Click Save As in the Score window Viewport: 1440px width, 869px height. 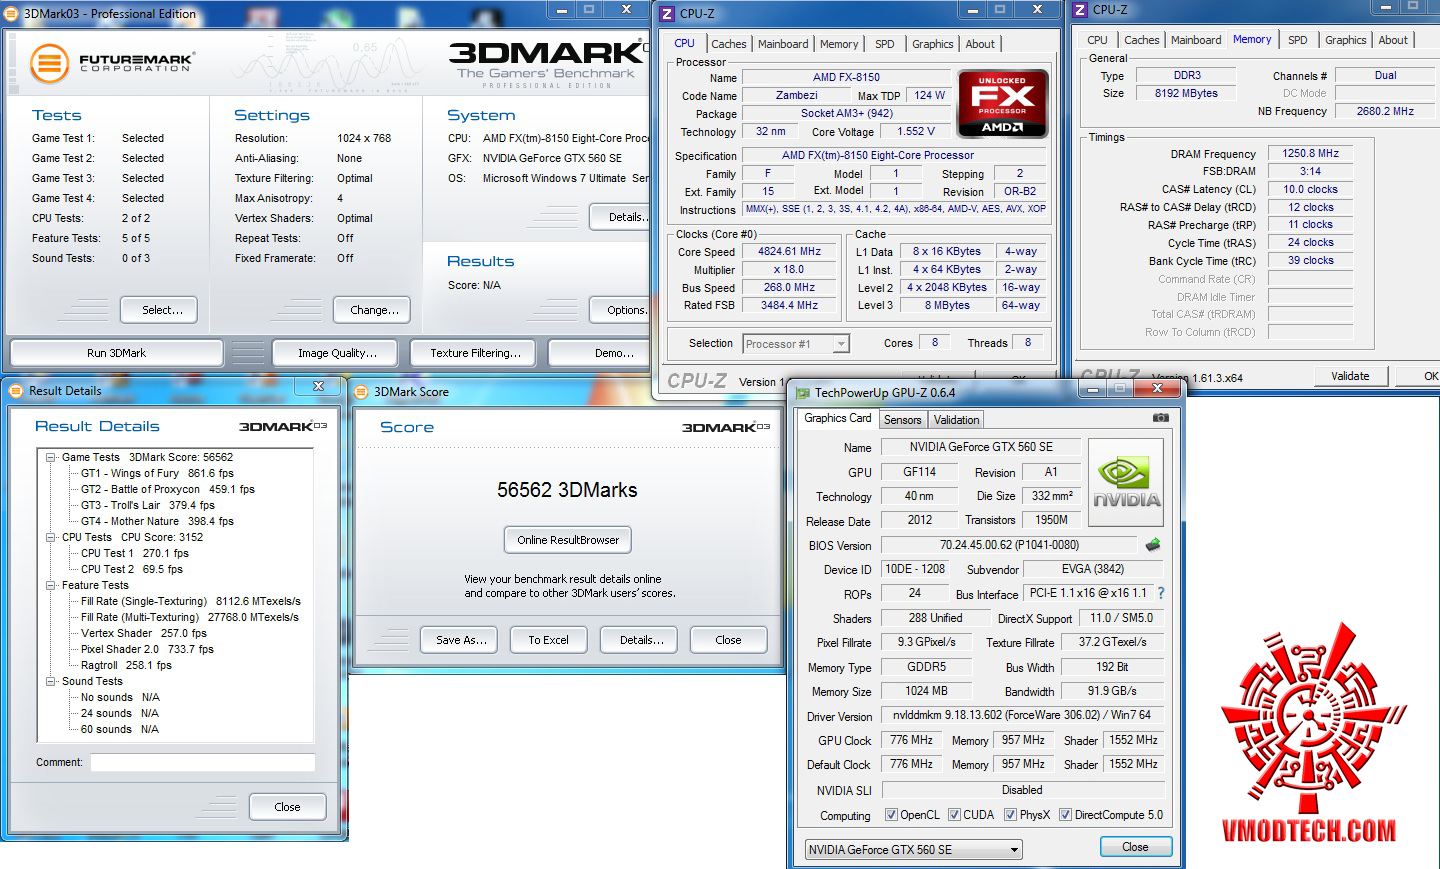pyautogui.click(x=461, y=640)
